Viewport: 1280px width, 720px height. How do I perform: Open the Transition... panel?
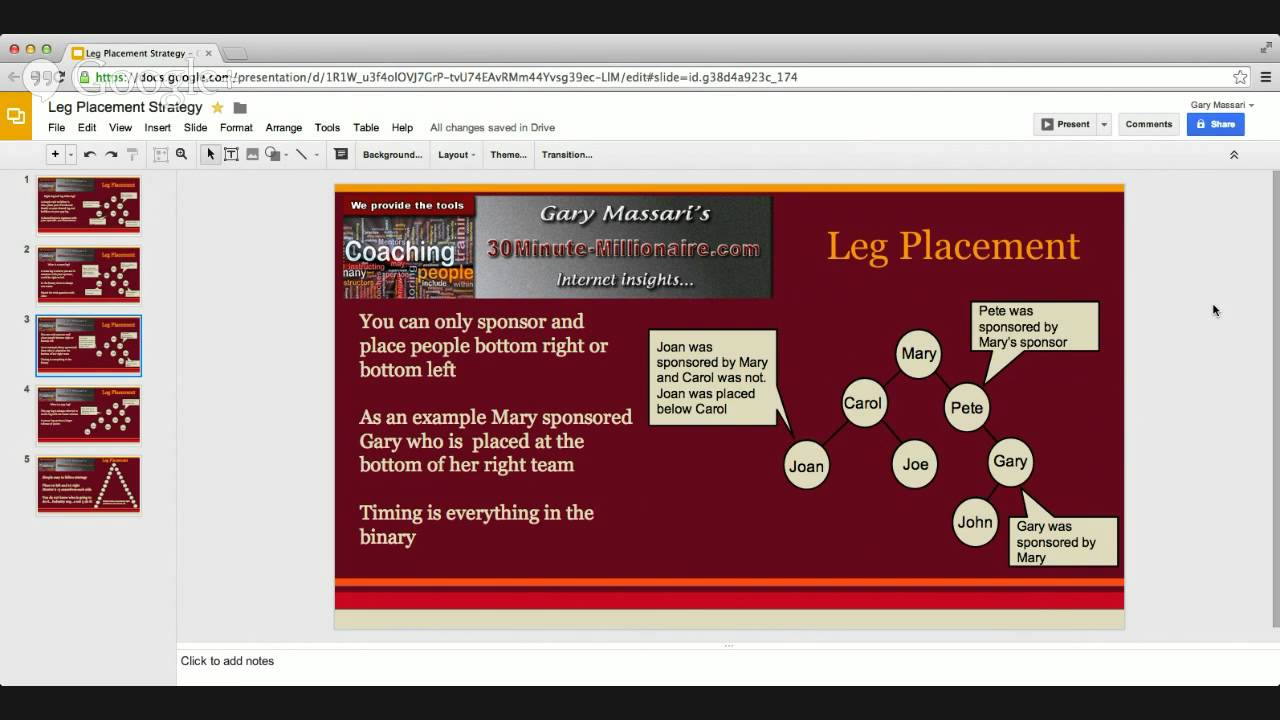567,154
